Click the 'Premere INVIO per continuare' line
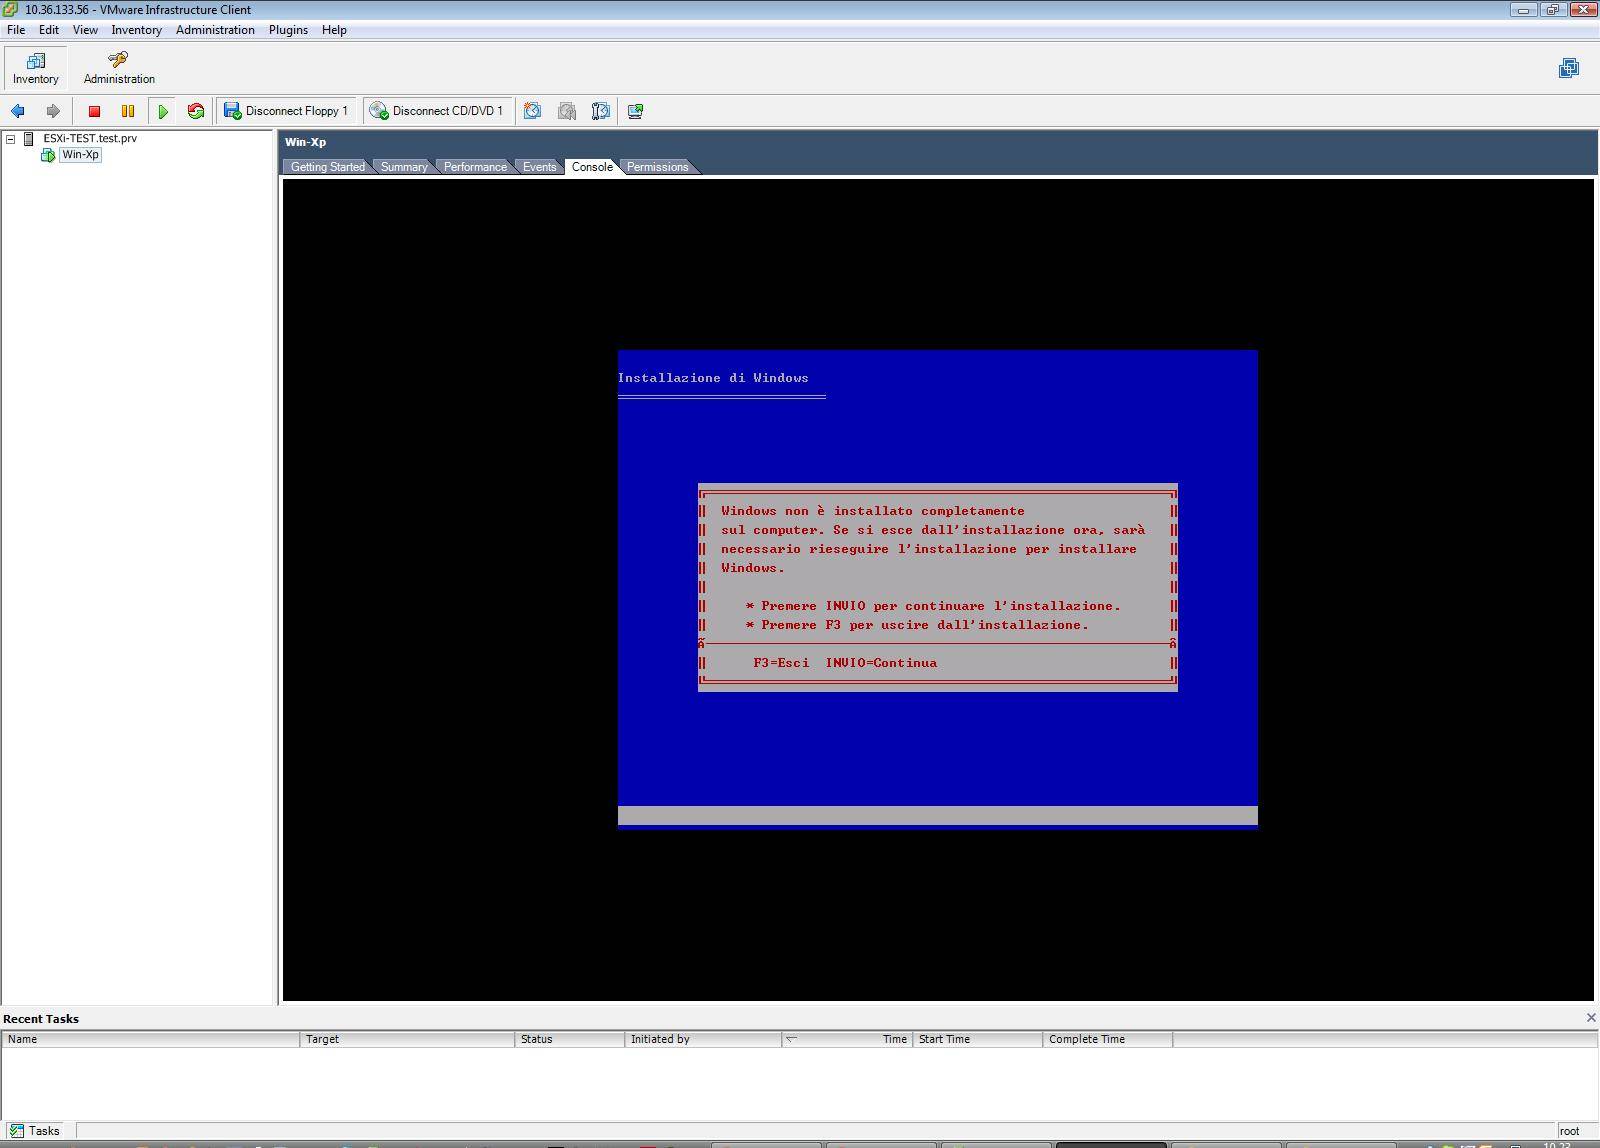This screenshot has width=1600, height=1148. tap(933, 606)
